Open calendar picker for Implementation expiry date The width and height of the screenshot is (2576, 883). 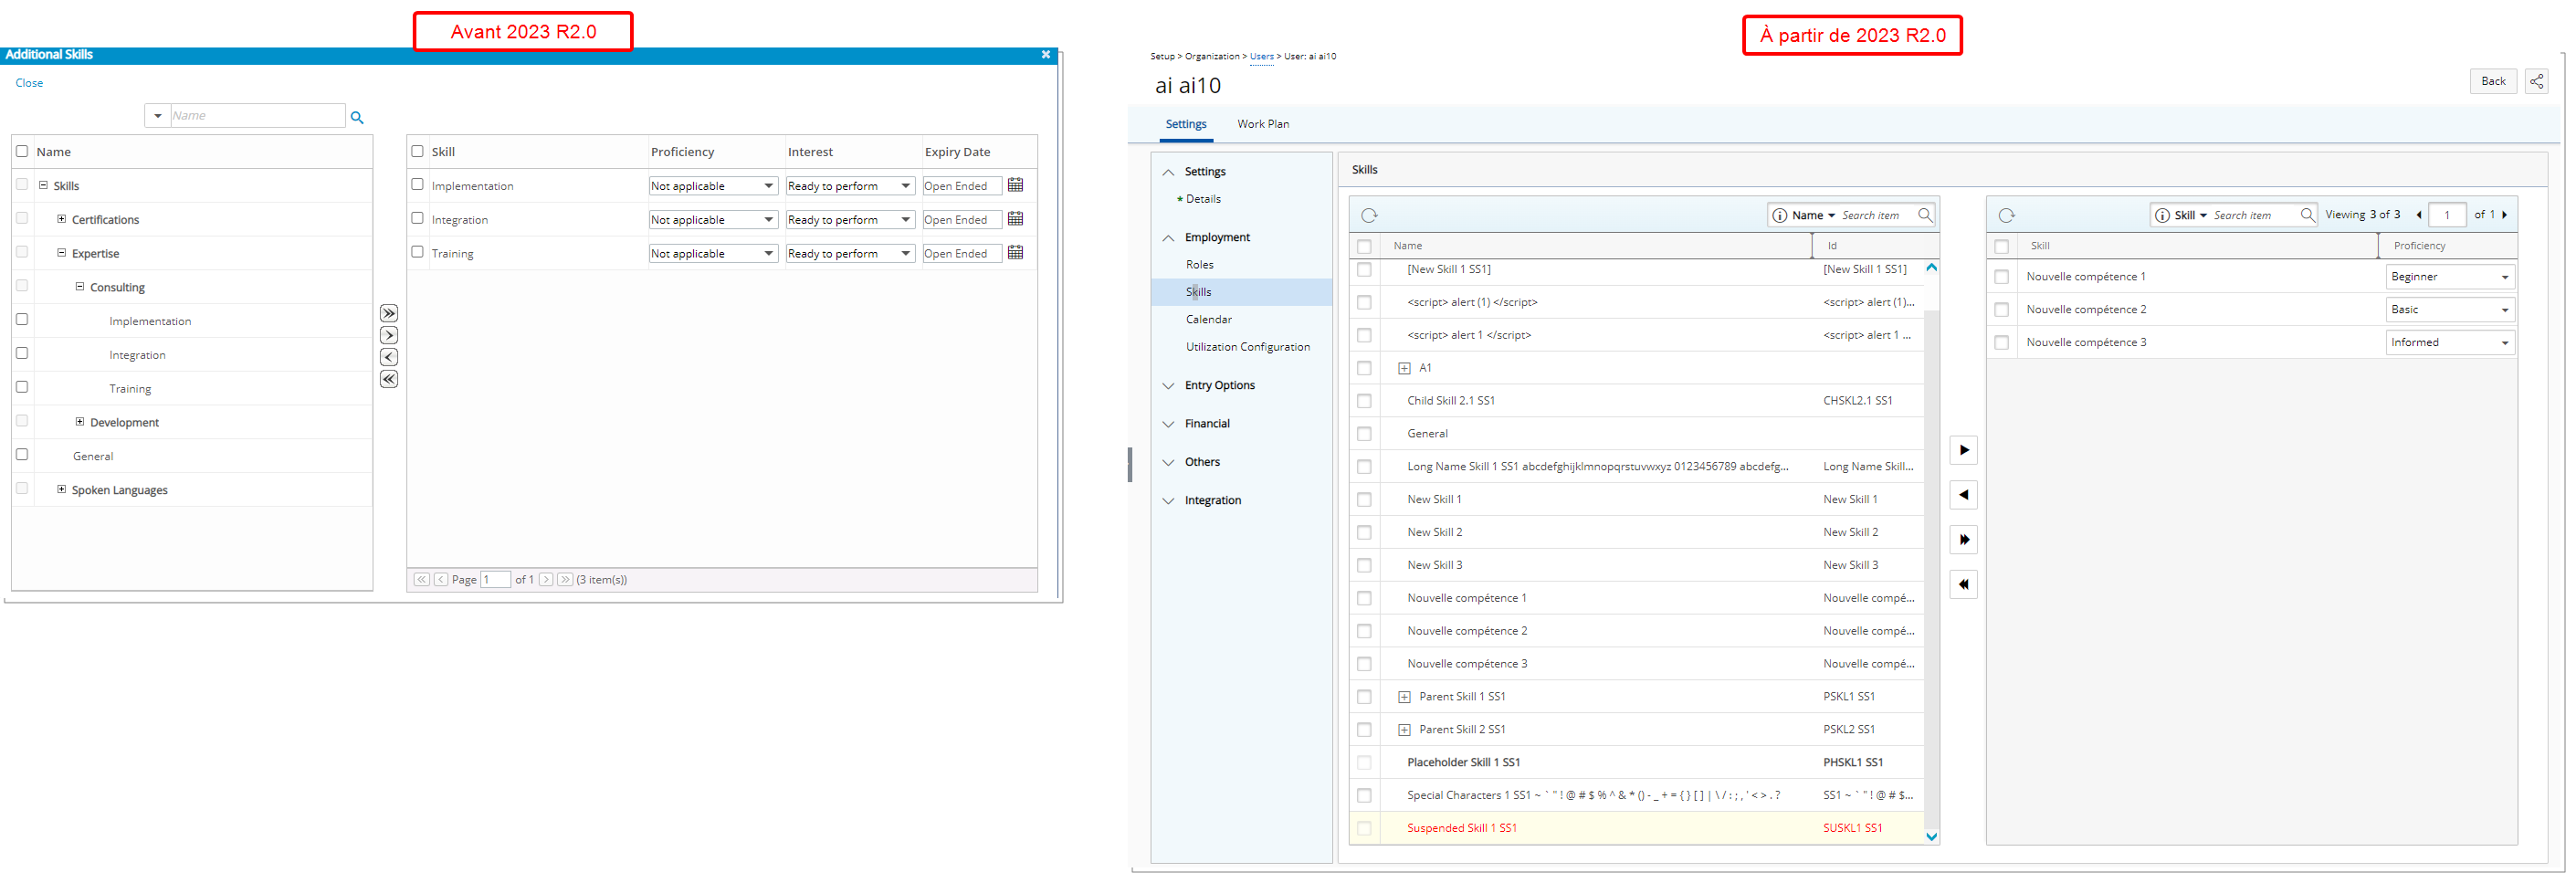pyautogui.click(x=1015, y=185)
